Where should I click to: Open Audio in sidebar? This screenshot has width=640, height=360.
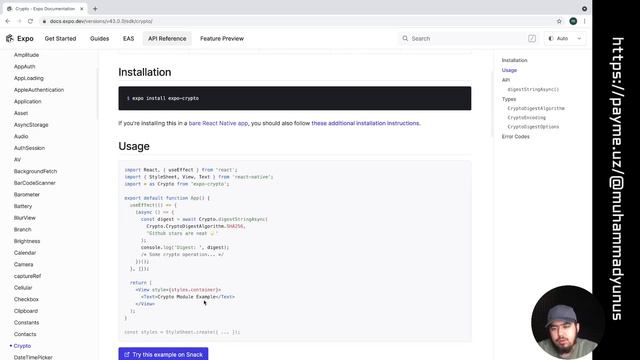(21, 136)
